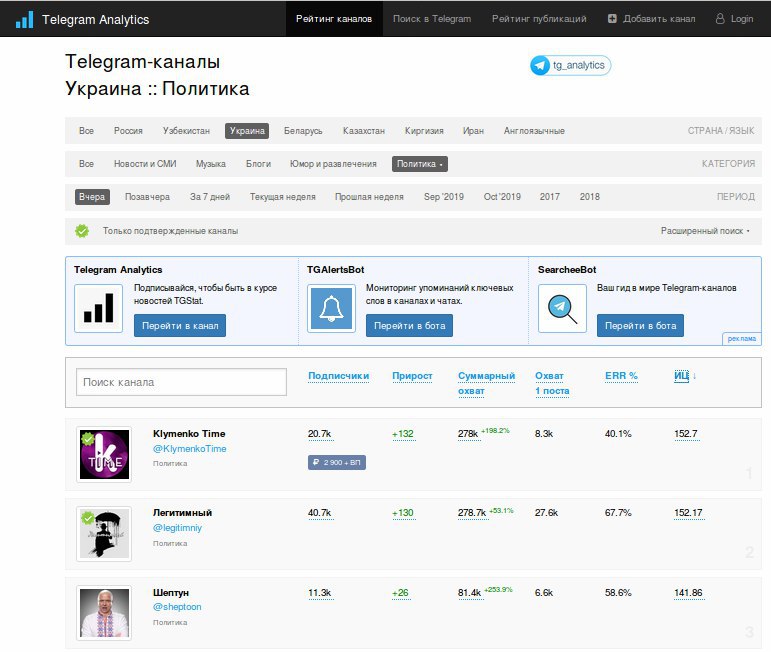Click the tg_analytics badge link
771x652 pixels.
click(570, 65)
